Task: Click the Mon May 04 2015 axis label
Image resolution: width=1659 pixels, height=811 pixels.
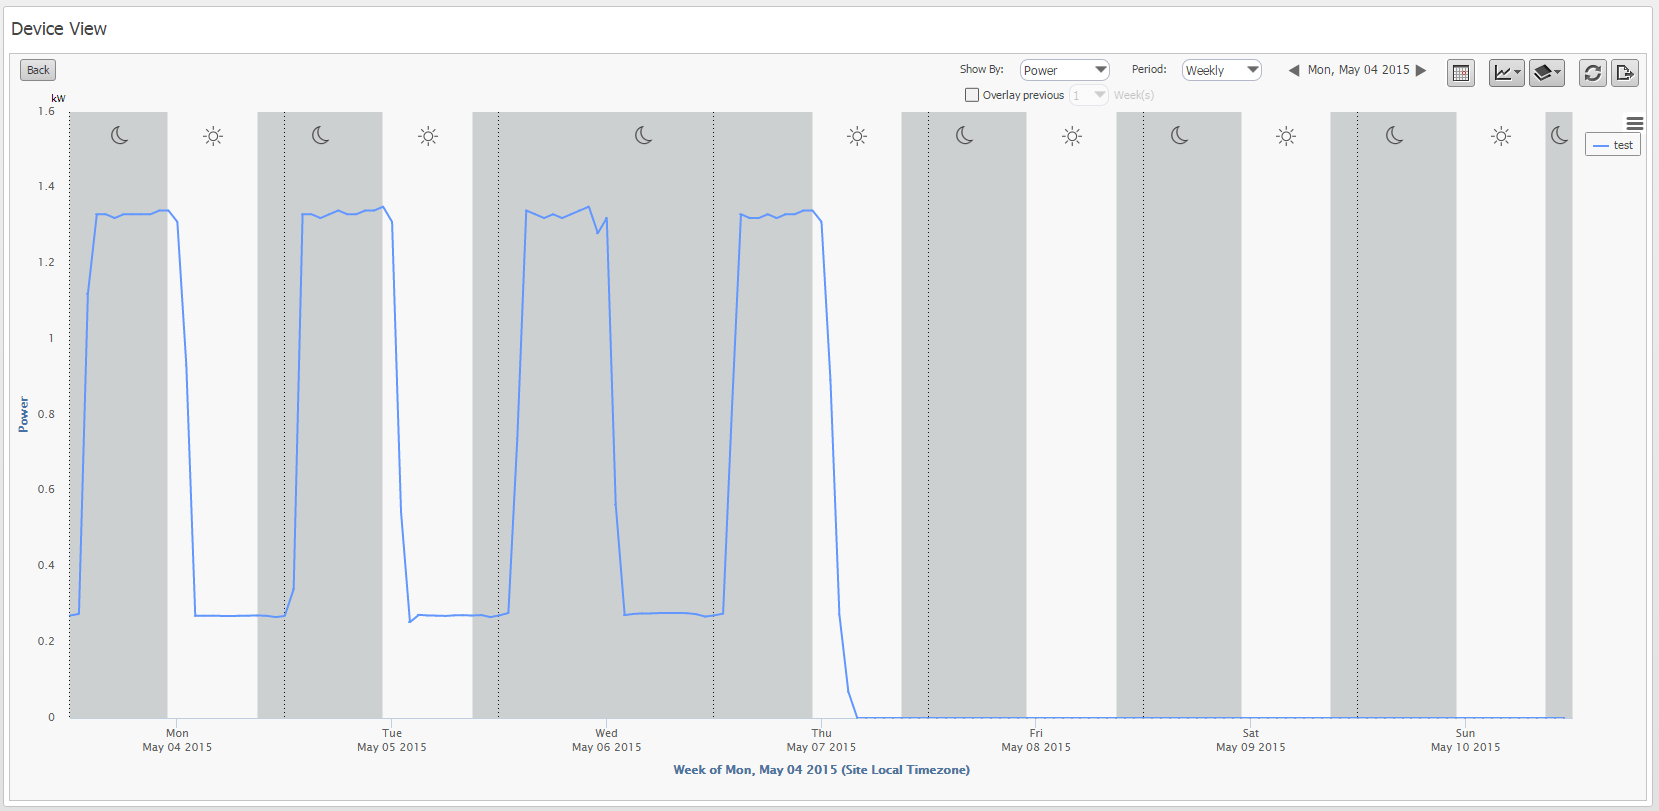Action: click(177, 740)
